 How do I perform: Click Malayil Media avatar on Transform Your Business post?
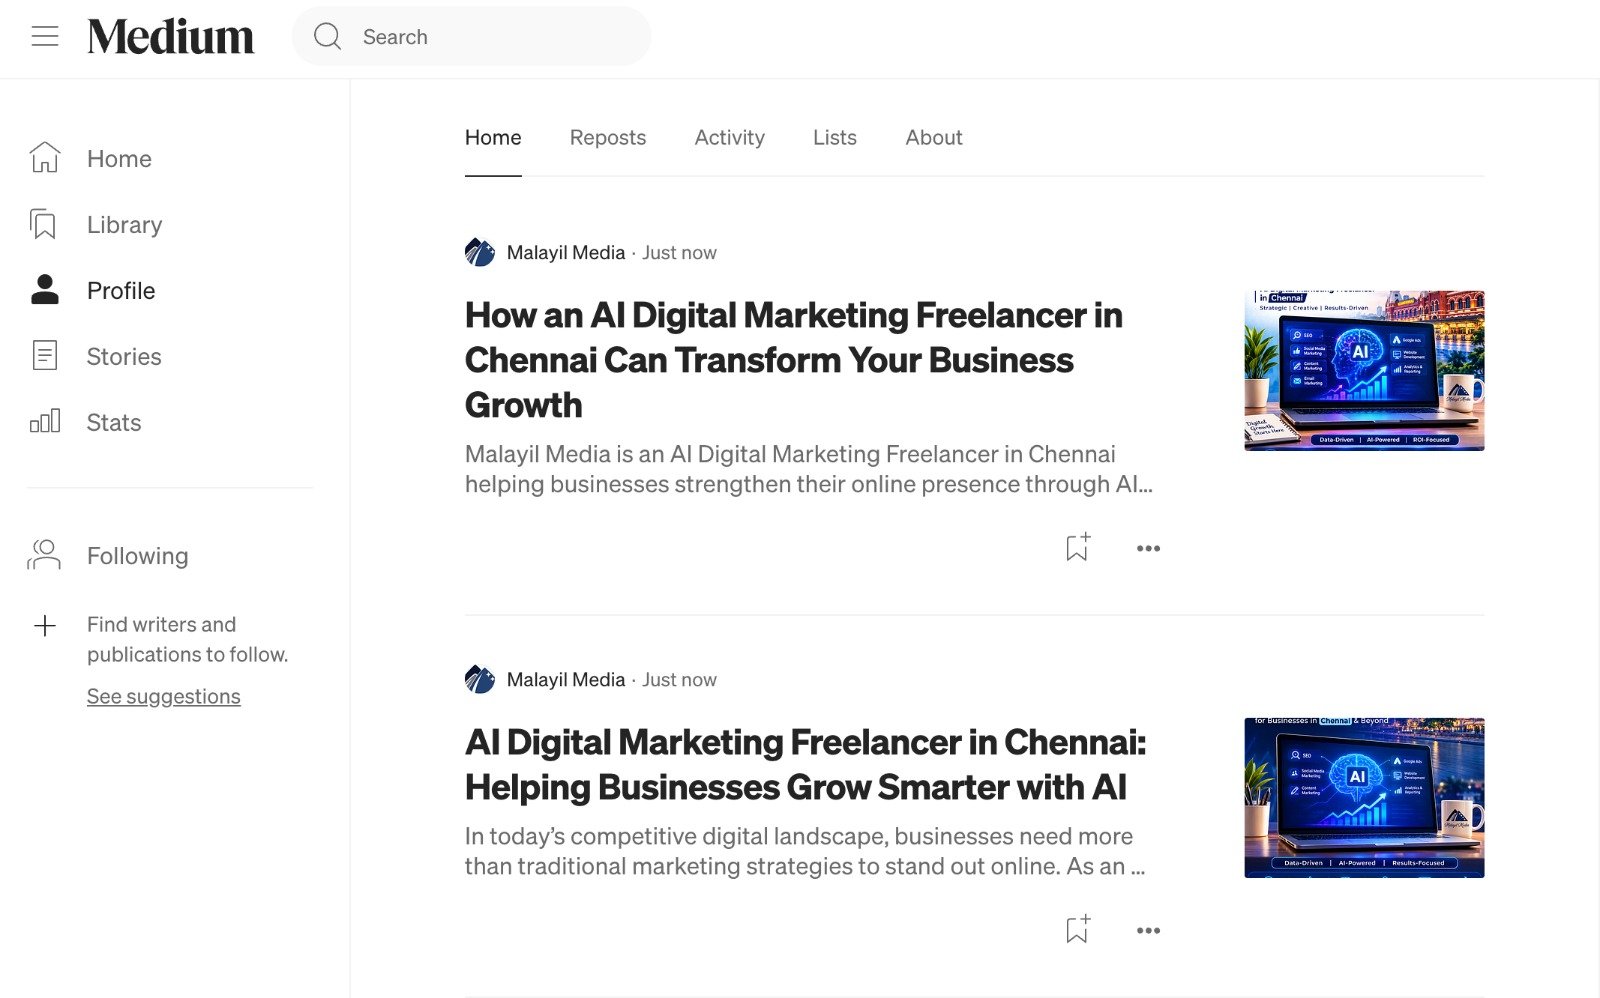[480, 252]
